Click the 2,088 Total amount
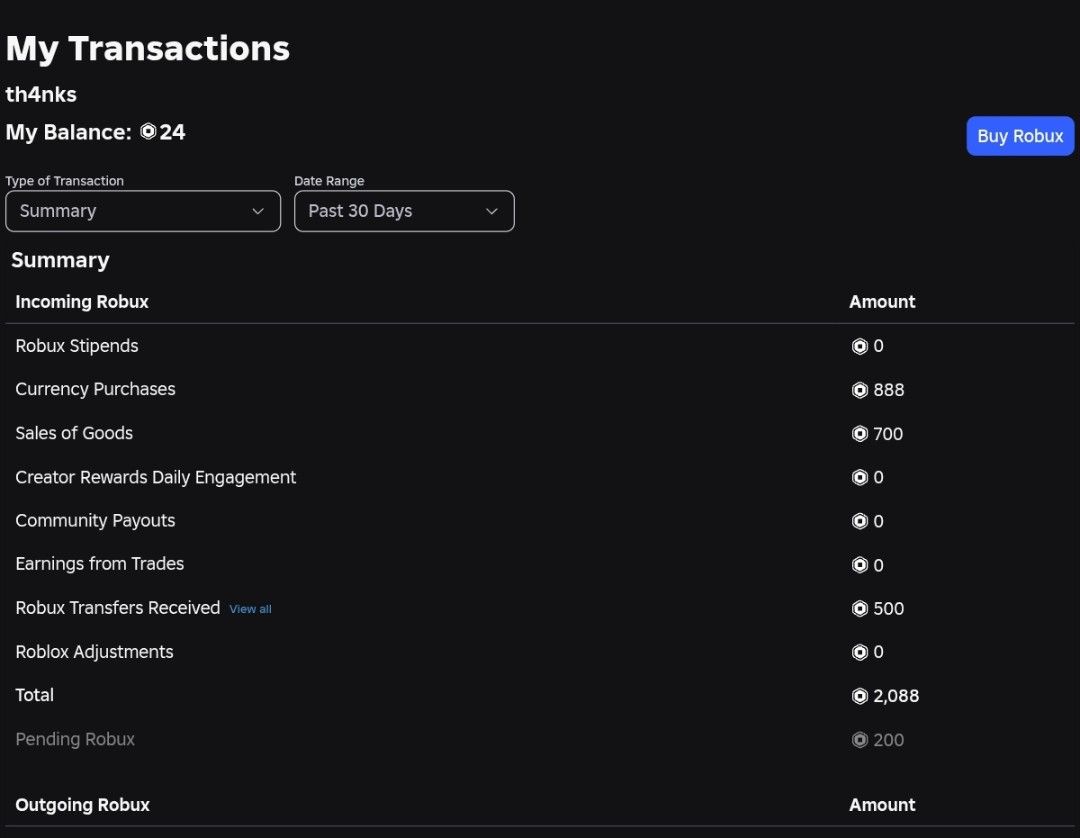 (896, 696)
